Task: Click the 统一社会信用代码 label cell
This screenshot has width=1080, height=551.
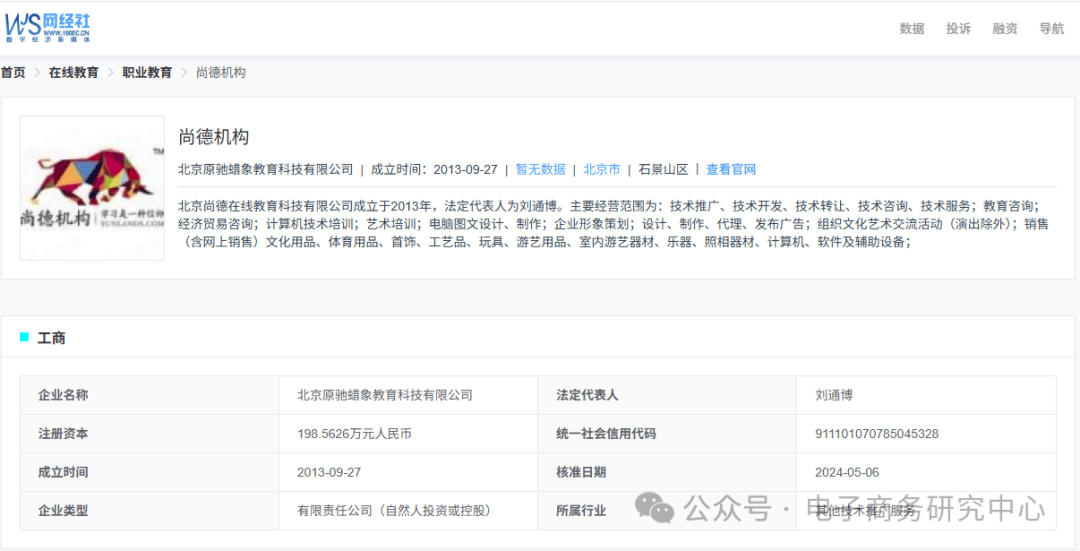Action: 667,434
